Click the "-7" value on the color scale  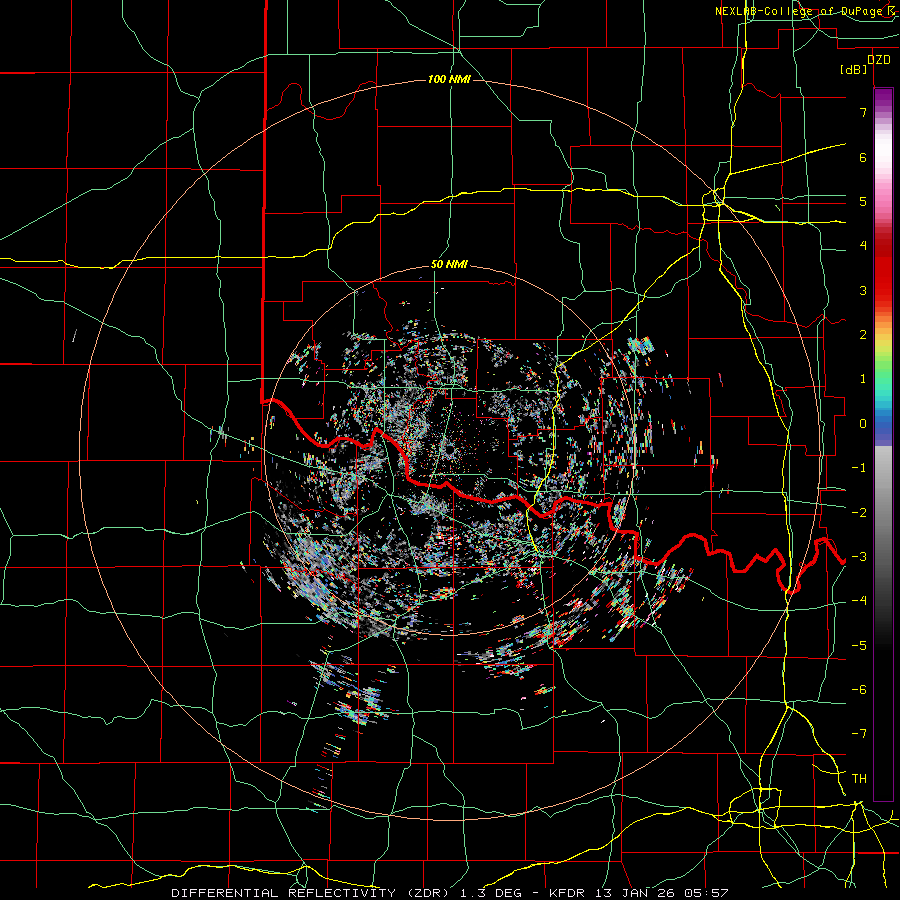859,734
